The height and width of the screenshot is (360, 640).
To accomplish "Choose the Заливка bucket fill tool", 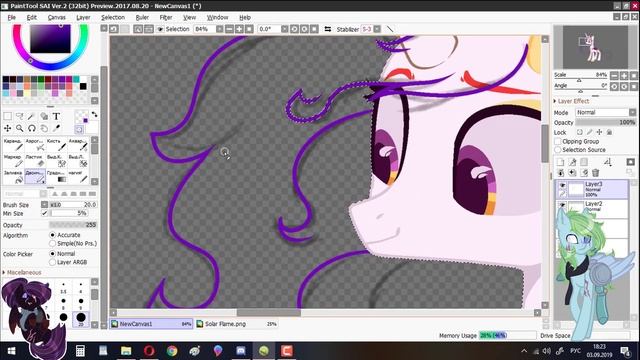I will [x=13, y=176].
